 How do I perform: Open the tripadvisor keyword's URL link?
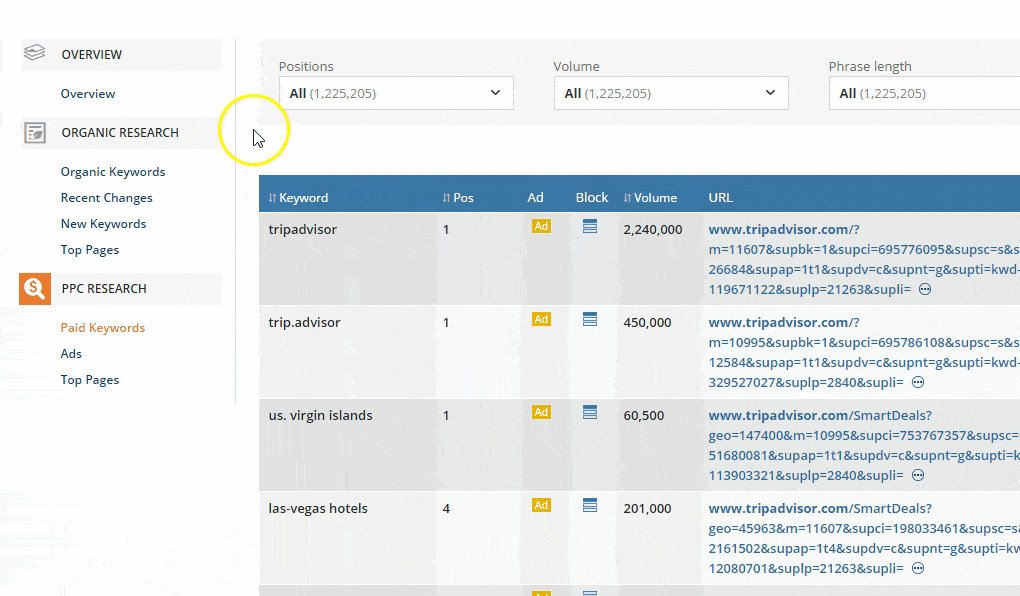click(x=864, y=259)
